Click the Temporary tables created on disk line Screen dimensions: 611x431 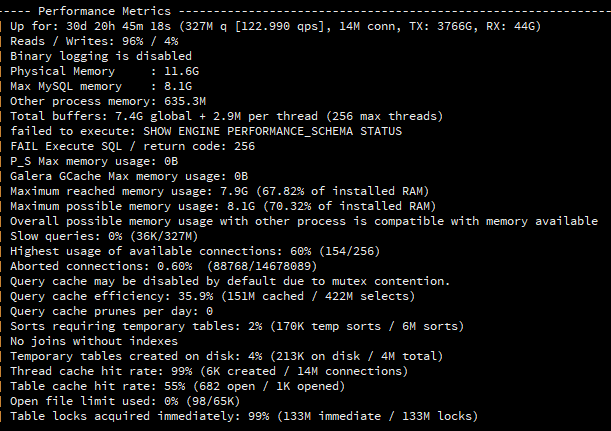click(226, 356)
